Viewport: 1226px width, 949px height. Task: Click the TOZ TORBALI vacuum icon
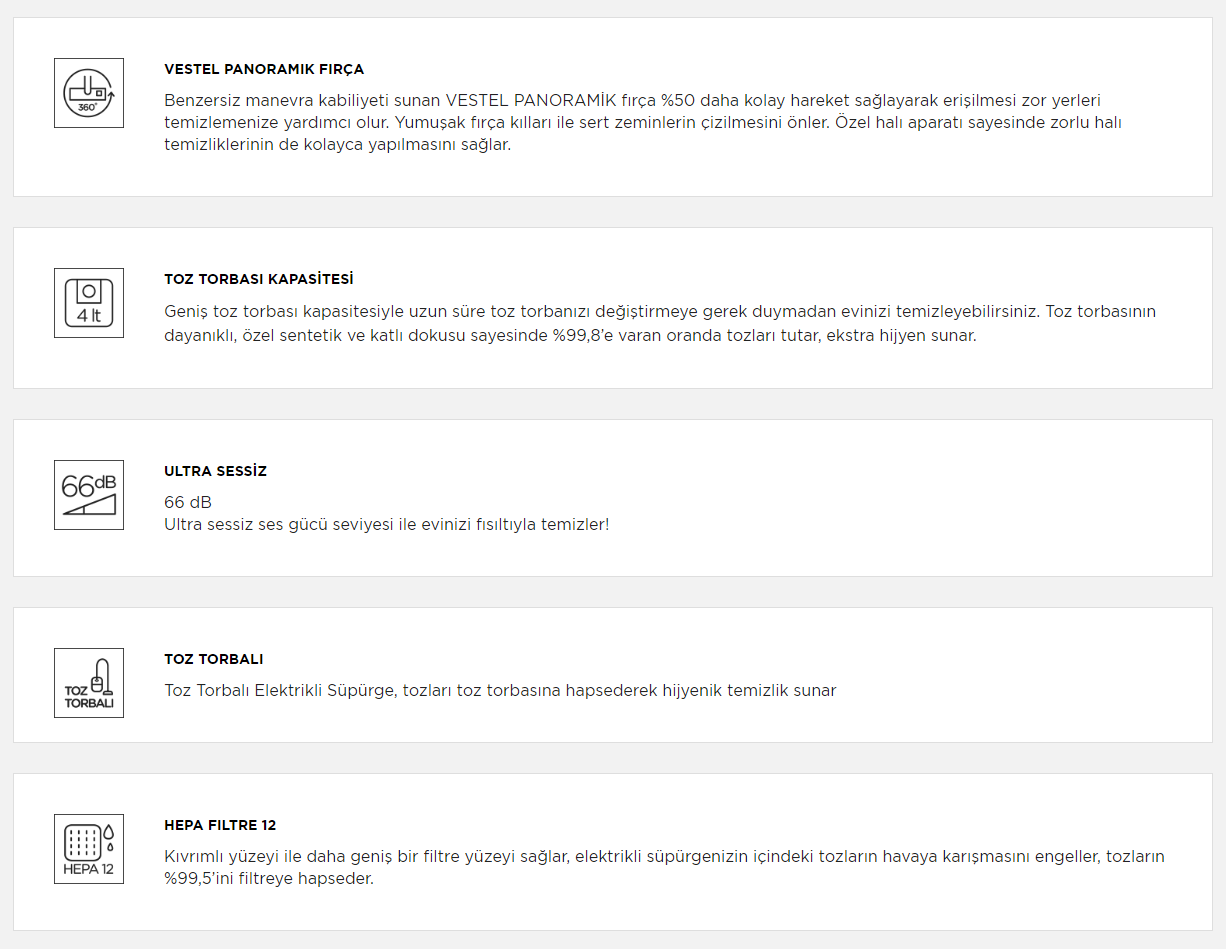(x=89, y=683)
